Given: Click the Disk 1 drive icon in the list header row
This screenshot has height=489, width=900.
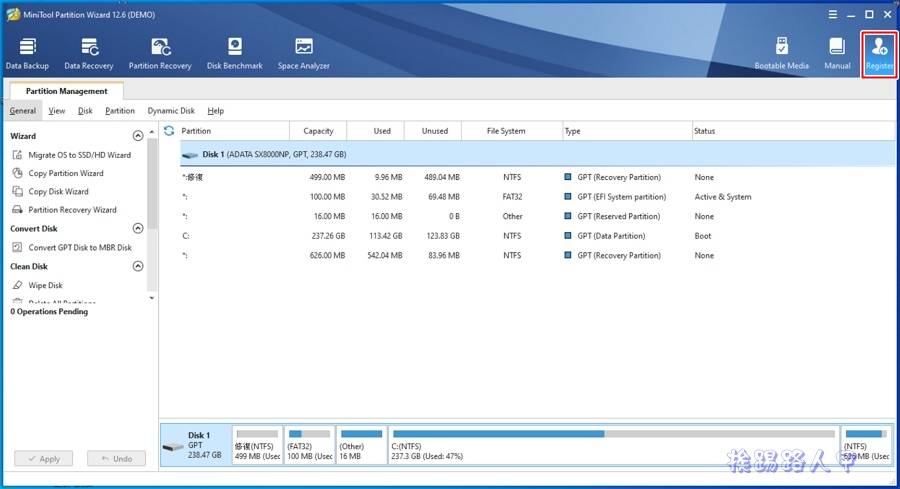Looking at the screenshot, I should [x=190, y=155].
